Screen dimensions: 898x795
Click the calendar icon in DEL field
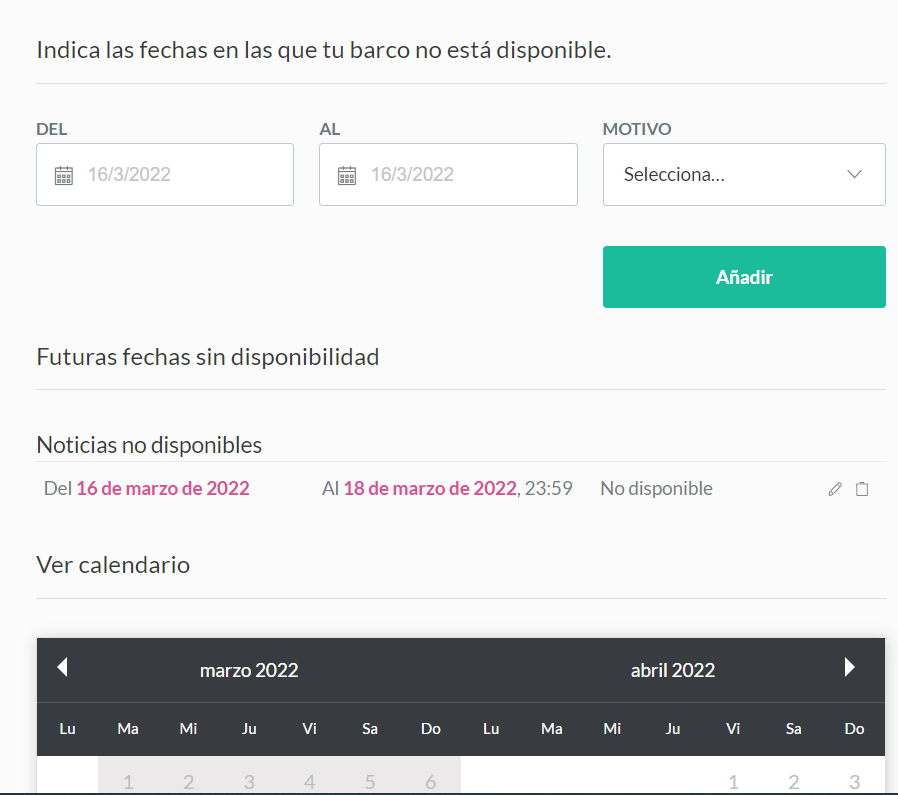coord(64,175)
